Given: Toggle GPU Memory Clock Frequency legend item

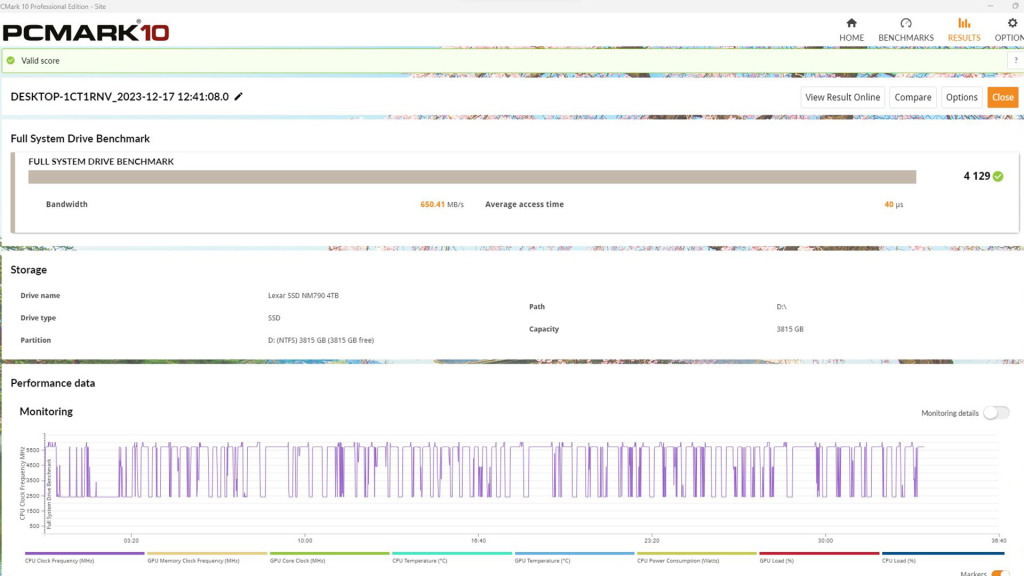Looking at the screenshot, I should click(x=207, y=557).
